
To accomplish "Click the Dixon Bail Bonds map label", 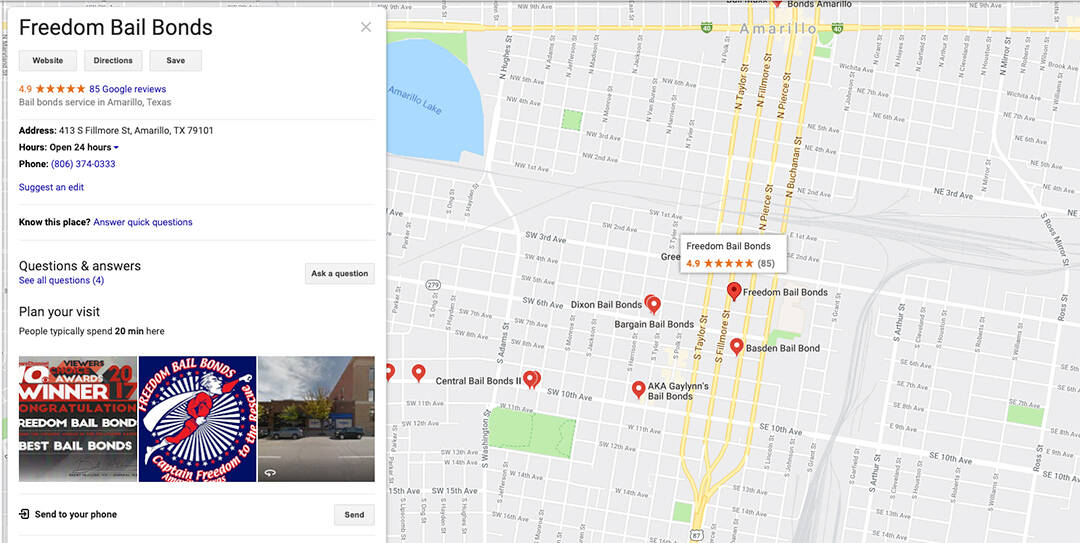I will 606,305.
